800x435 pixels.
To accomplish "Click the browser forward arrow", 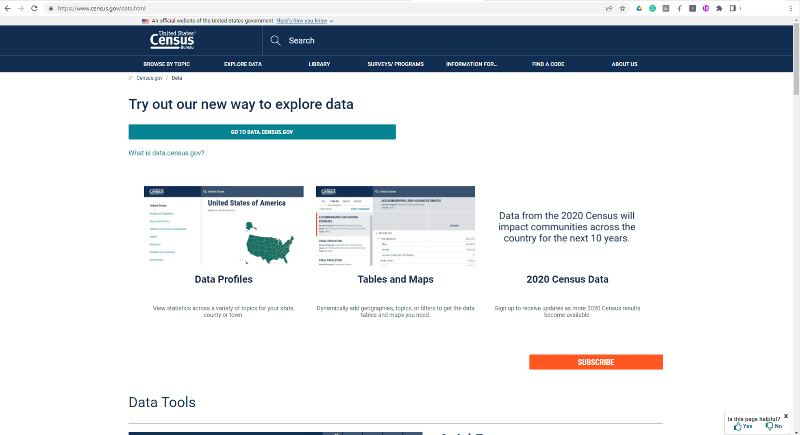I will (x=21, y=8).
